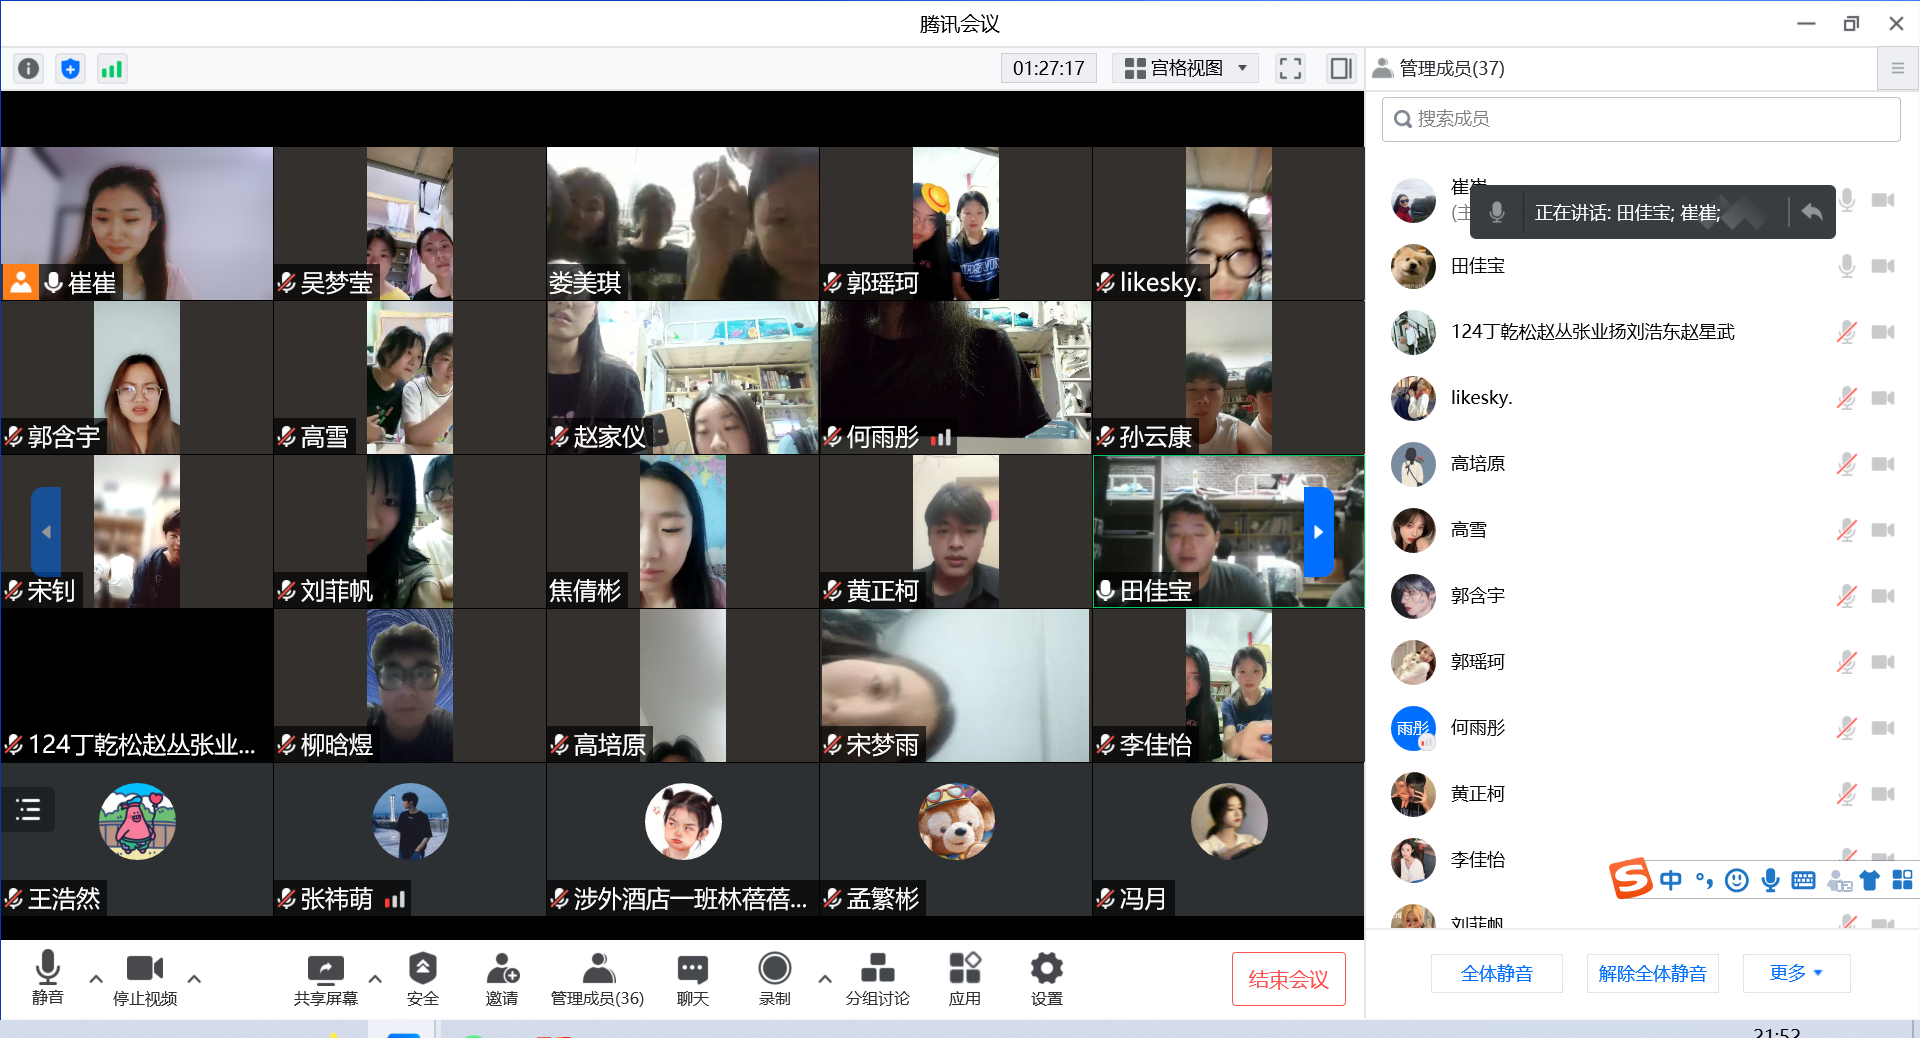Open the 更多 dropdown in member panel

[1796, 973]
